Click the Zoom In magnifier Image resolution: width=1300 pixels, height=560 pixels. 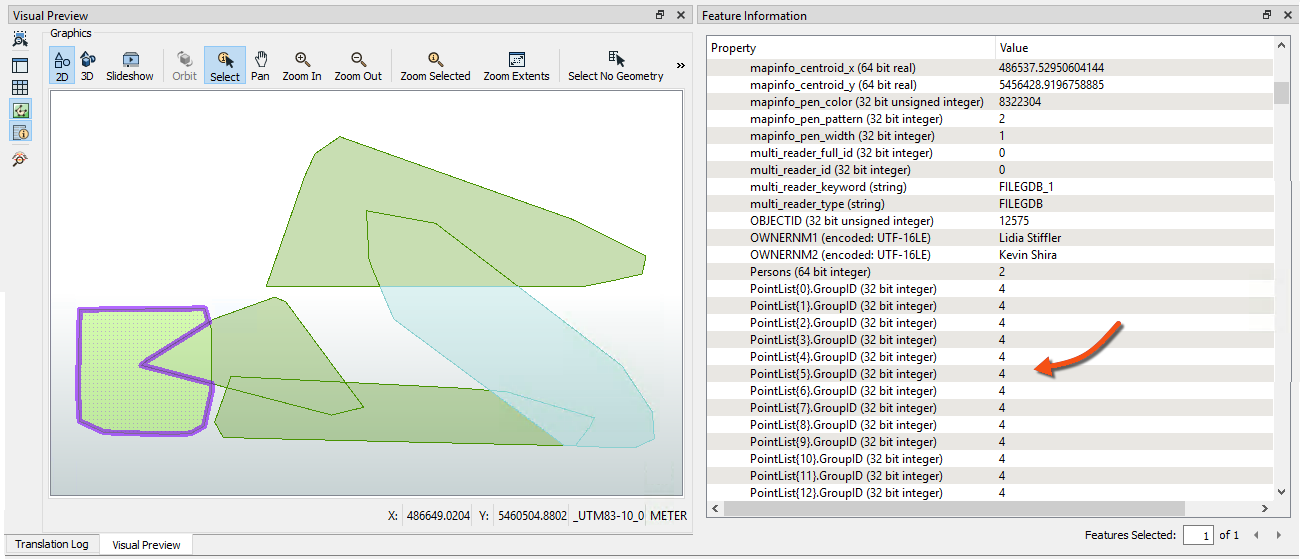(x=302, y=65)
